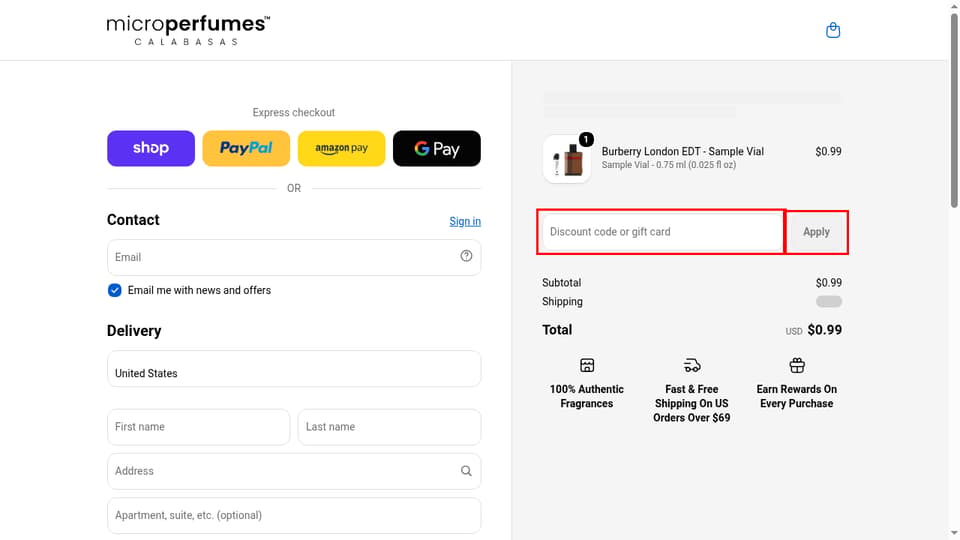Click the microperfumes Calabasas logo
Screen dimensions: 960x540
pos(188,30)
